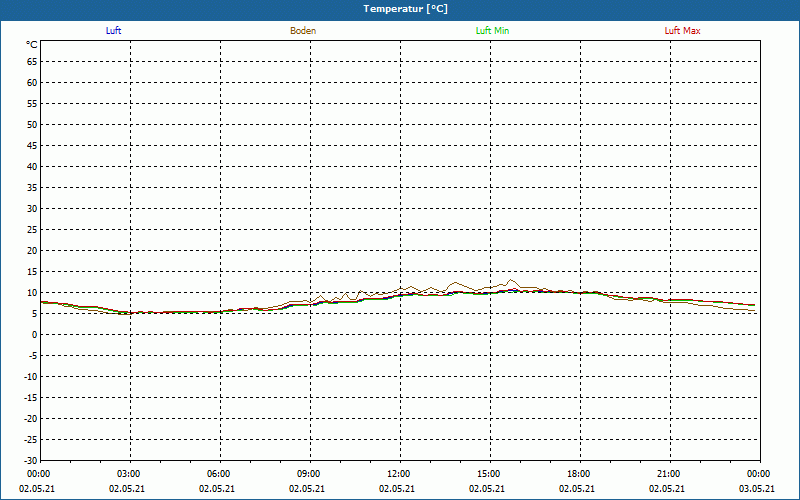Click the 21:00 time axis label
The width and height of the screenshot is (800, 500).
pos(668,474)
